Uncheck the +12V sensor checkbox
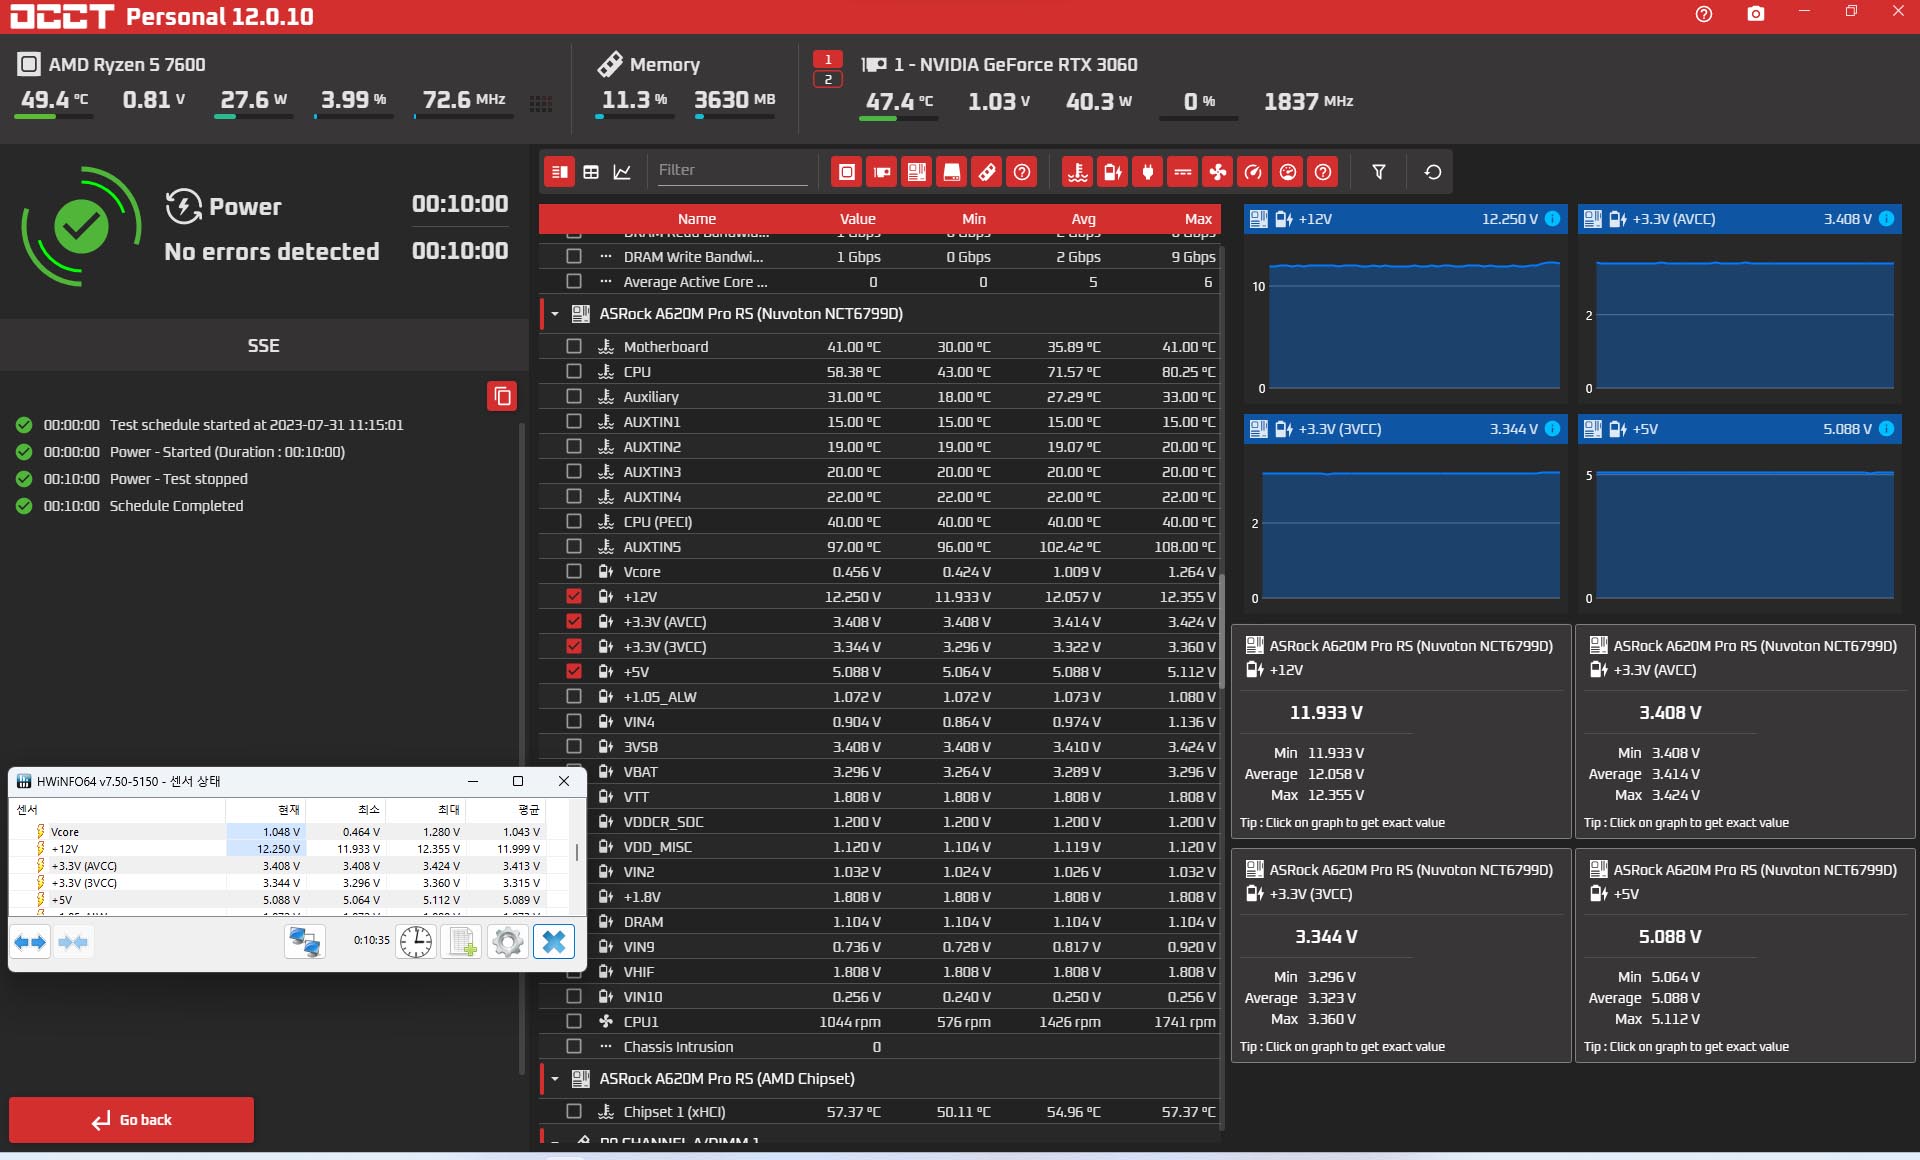This screenshot has height=1160, width=1920. [573, 596]
